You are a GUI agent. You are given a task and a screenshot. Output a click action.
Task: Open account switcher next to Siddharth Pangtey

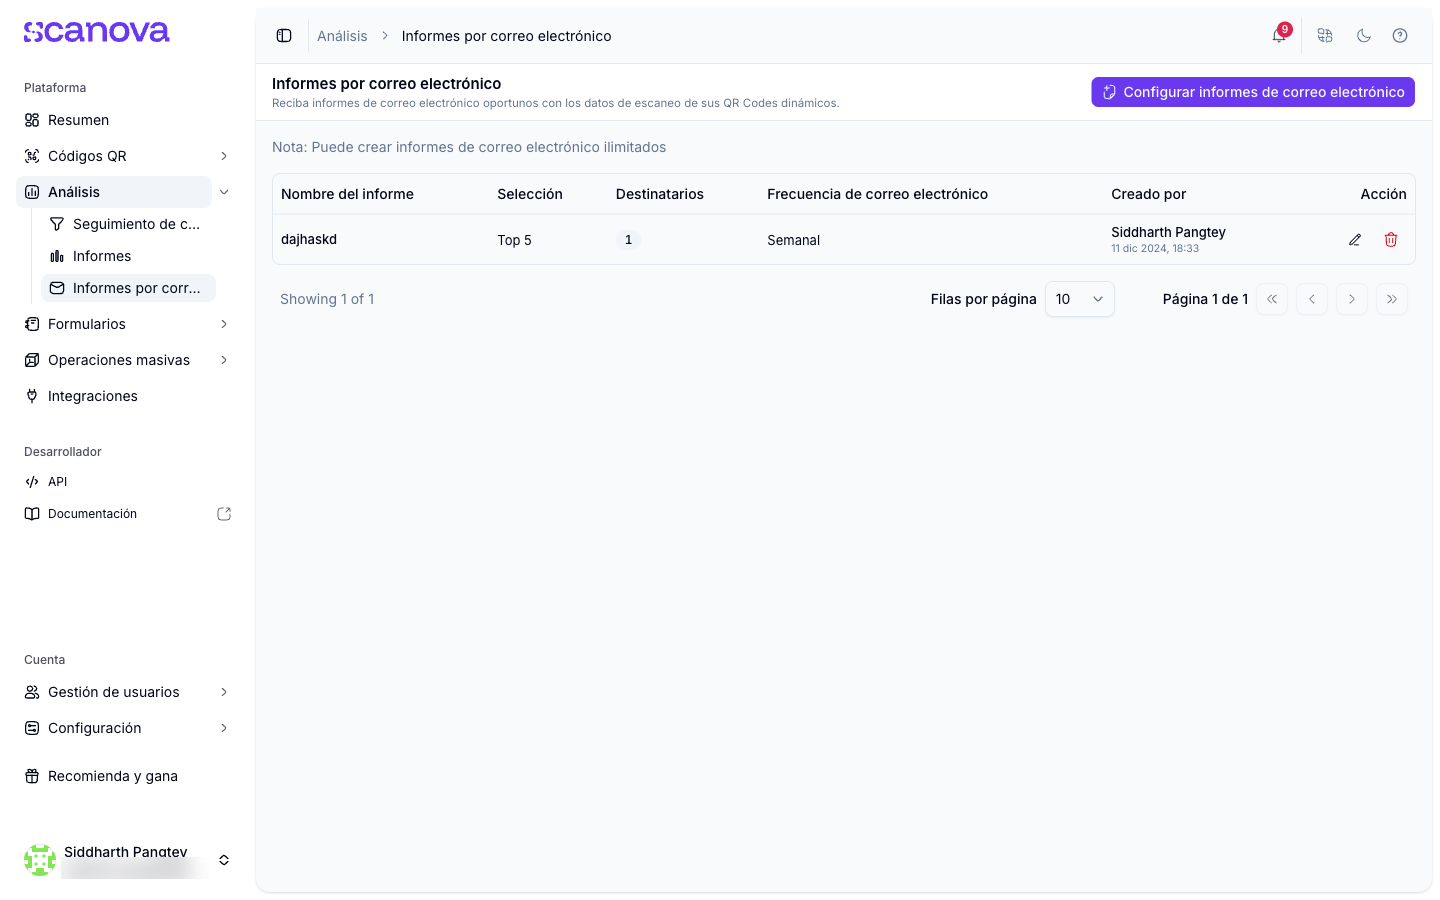pyautogui.click(x=224, y=860)
